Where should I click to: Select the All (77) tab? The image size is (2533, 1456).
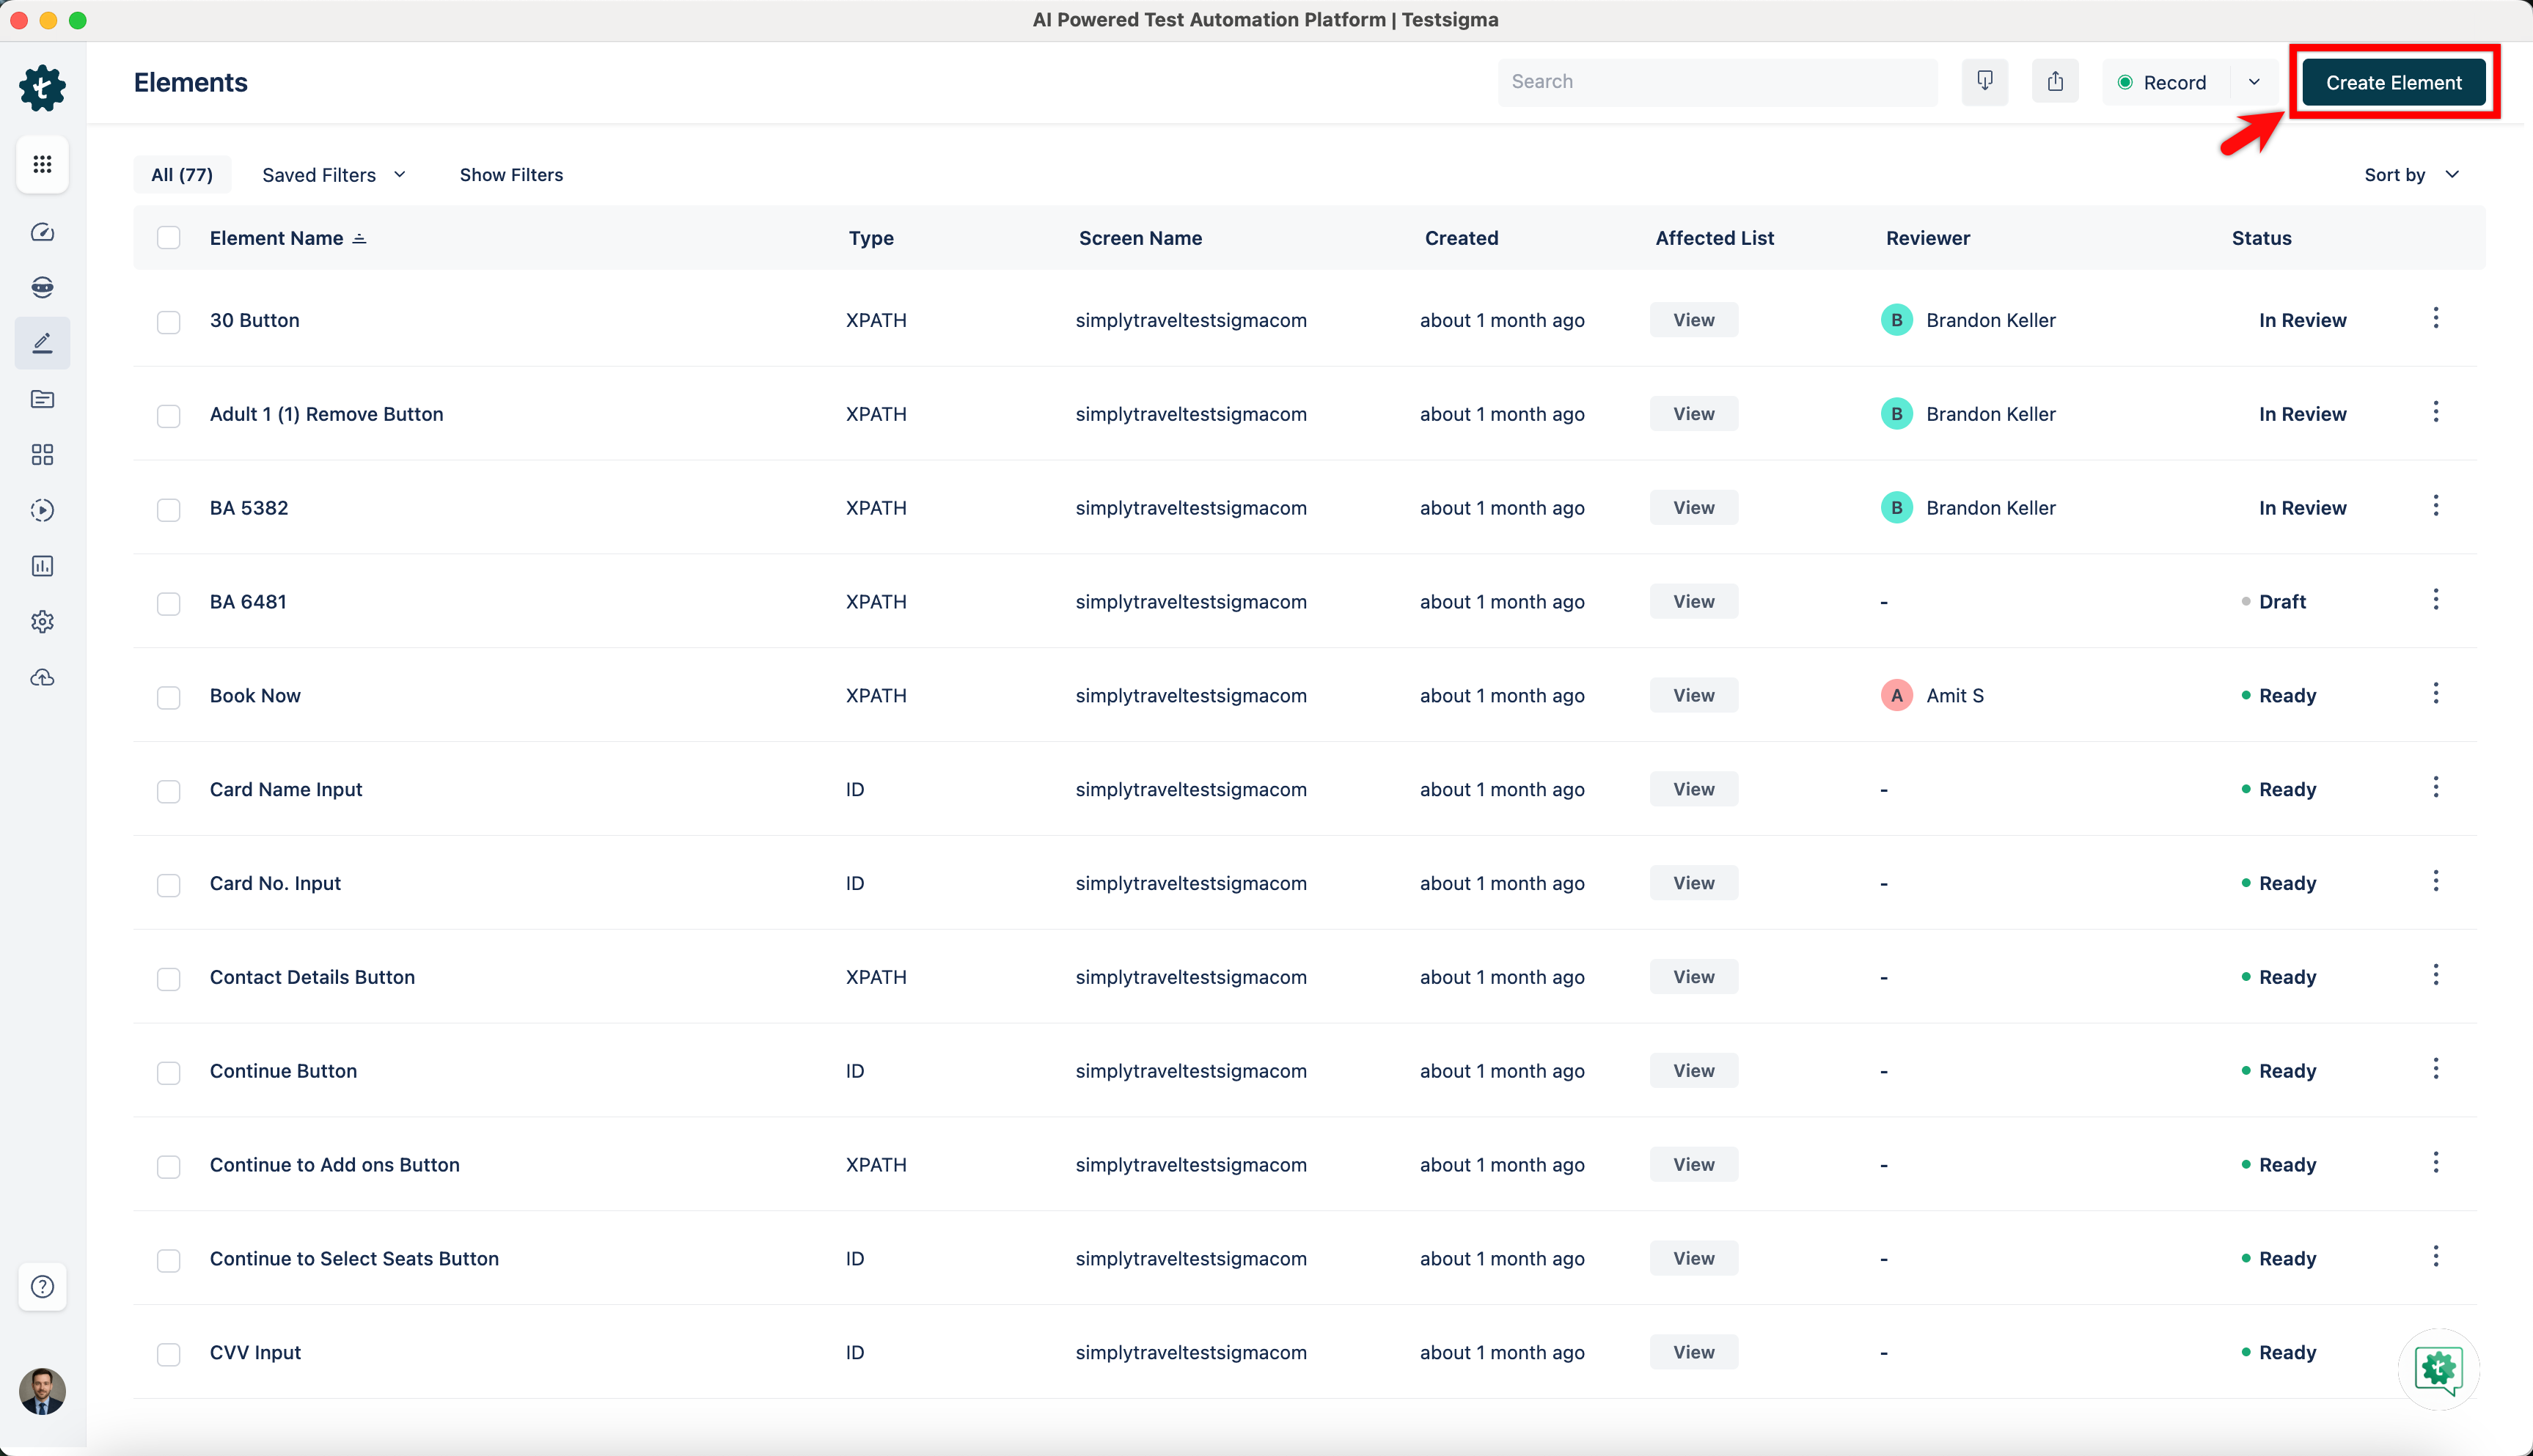(182, 175)
